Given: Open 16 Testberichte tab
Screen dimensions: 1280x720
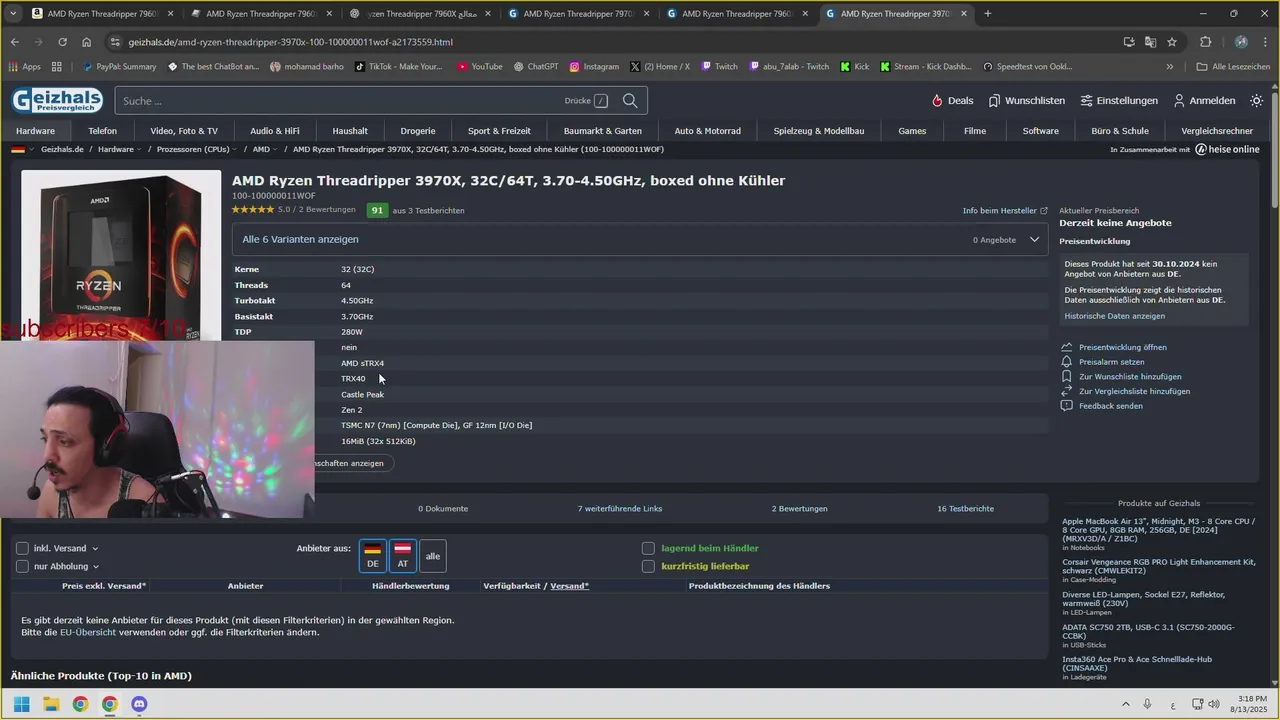Looking at the screenshot, I should coord(965,508).
